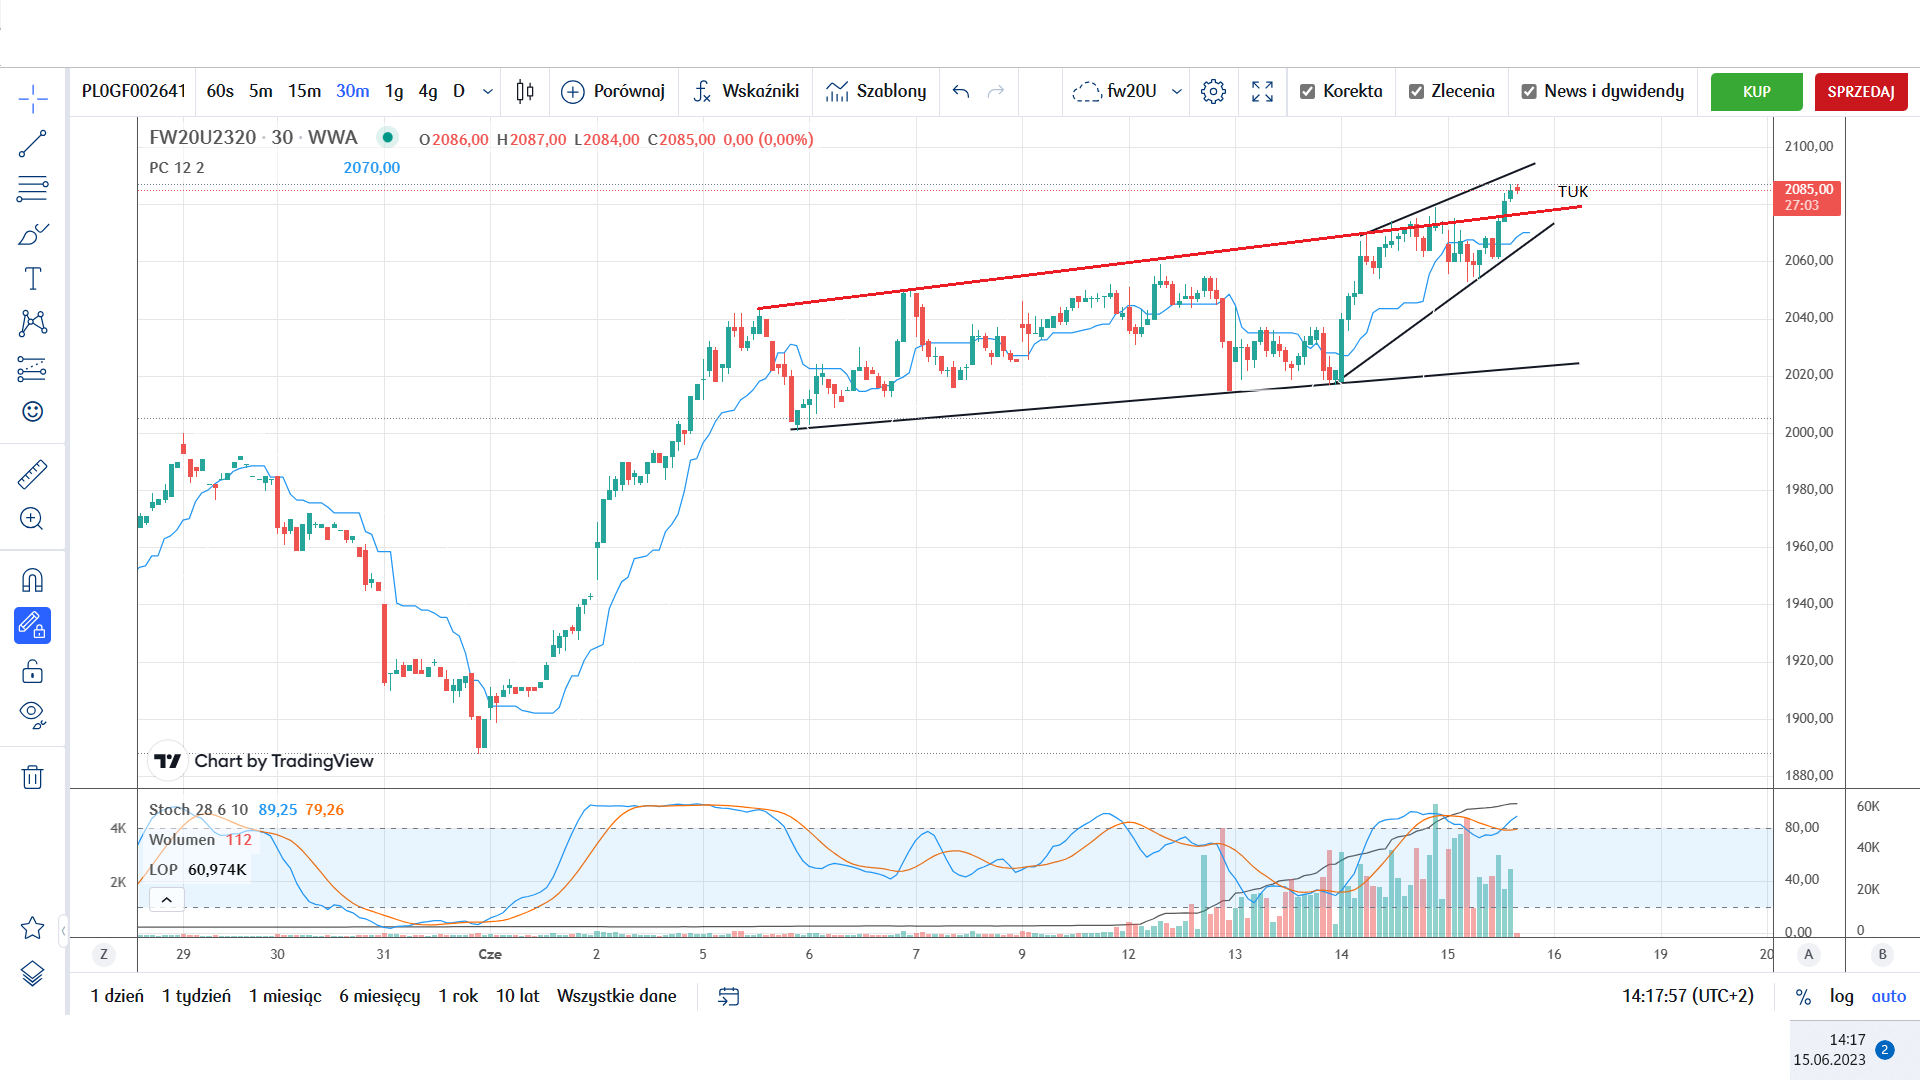
Task: Click the red SPRZEDAJ button
Action: 1861,92
